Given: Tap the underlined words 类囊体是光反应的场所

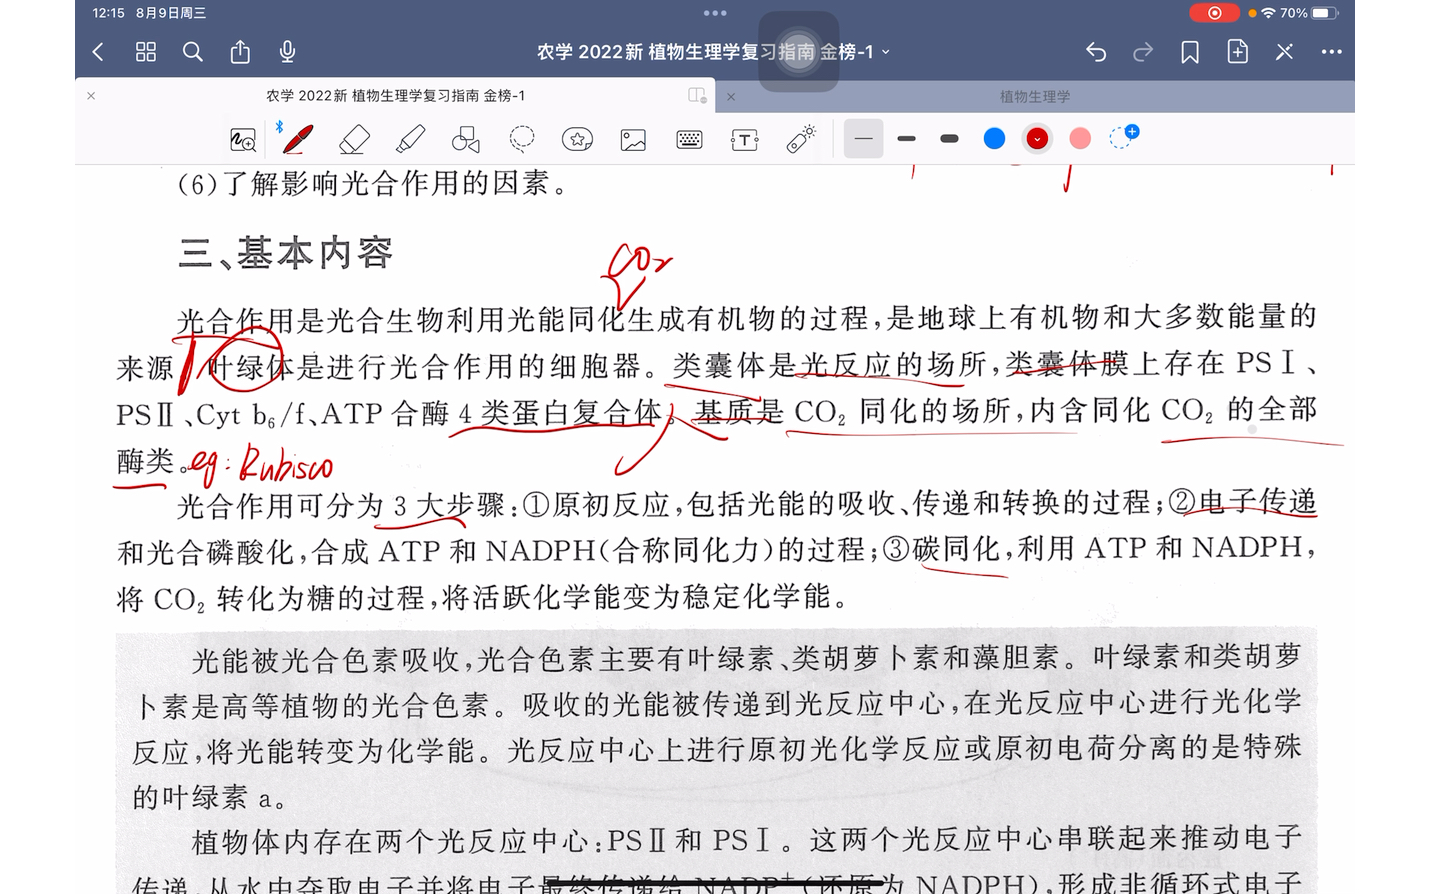Looking at the screenshot, I should [x=830, y=364].
